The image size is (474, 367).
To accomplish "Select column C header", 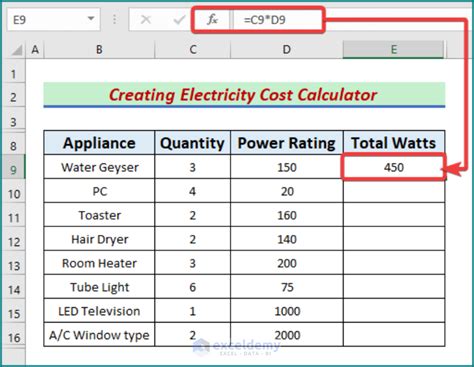I will tap(193, 50).
